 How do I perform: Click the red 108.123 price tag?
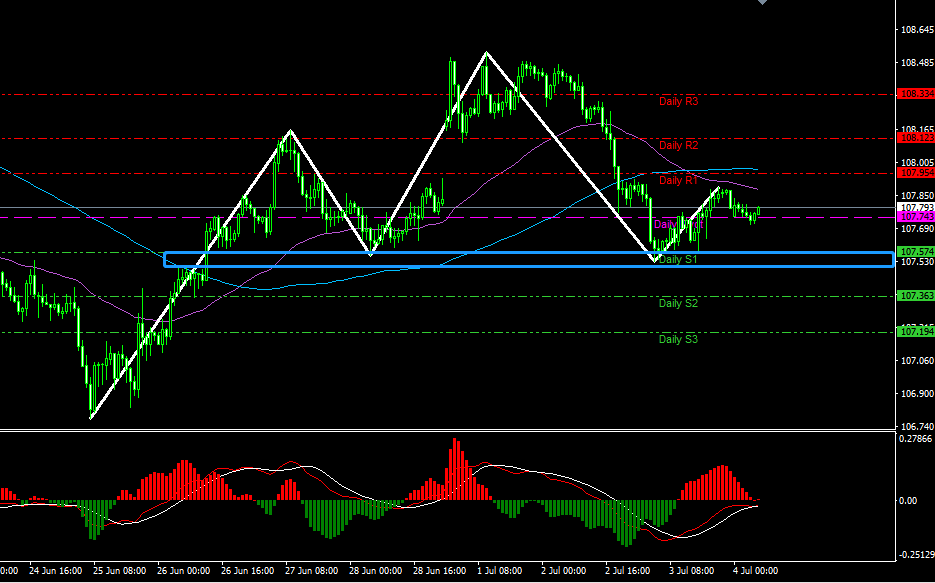tap(916, 138)
